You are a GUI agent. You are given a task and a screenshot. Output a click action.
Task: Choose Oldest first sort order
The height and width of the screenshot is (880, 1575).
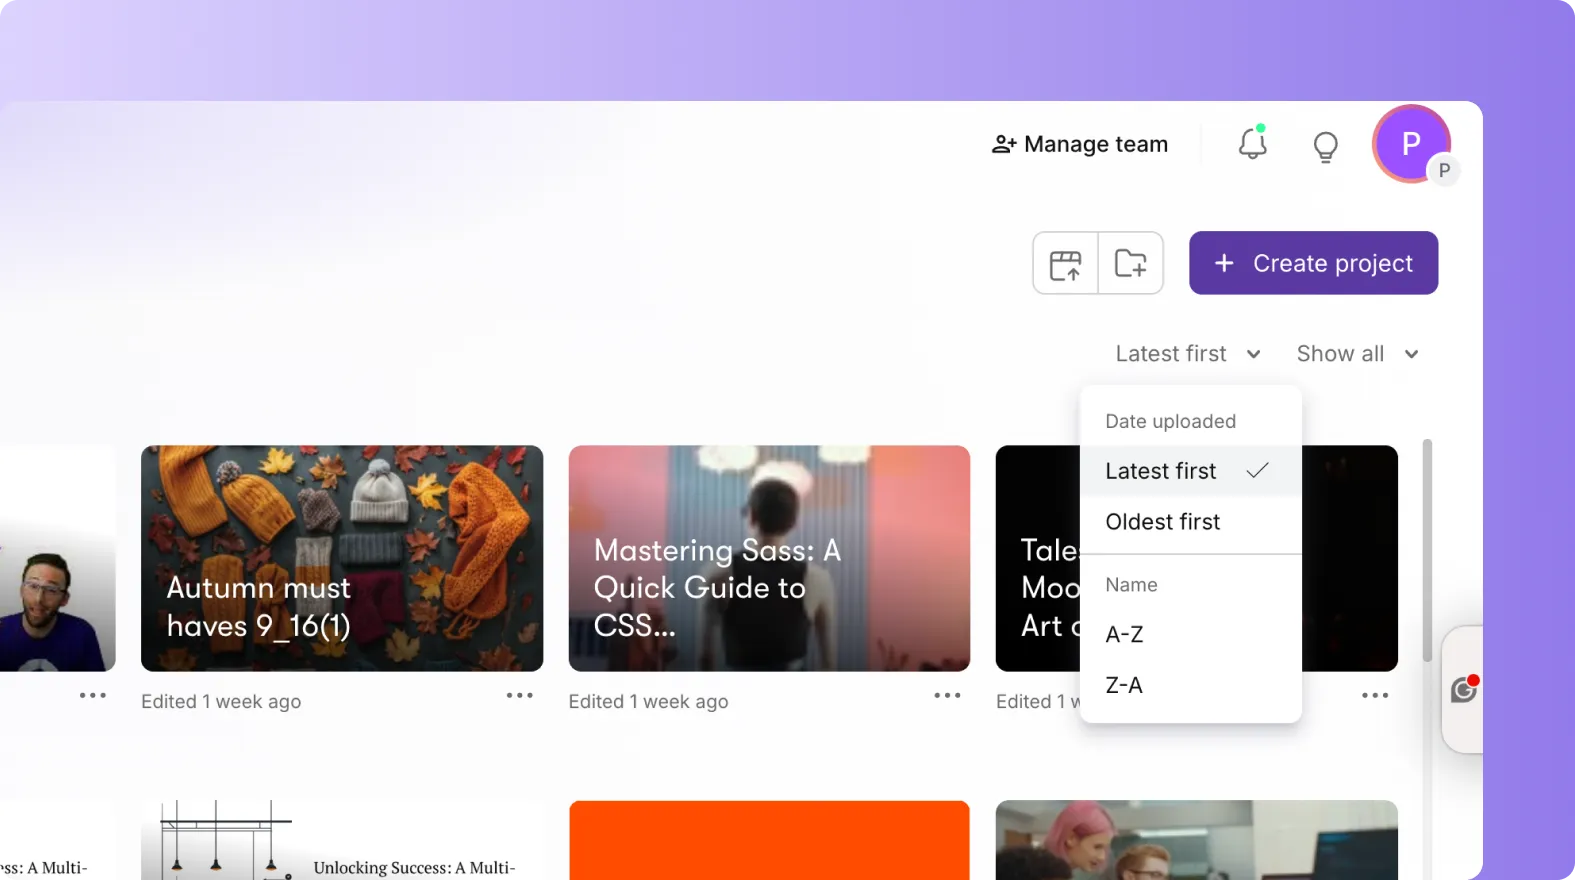pyautogui.click(x=1163, y=522)
